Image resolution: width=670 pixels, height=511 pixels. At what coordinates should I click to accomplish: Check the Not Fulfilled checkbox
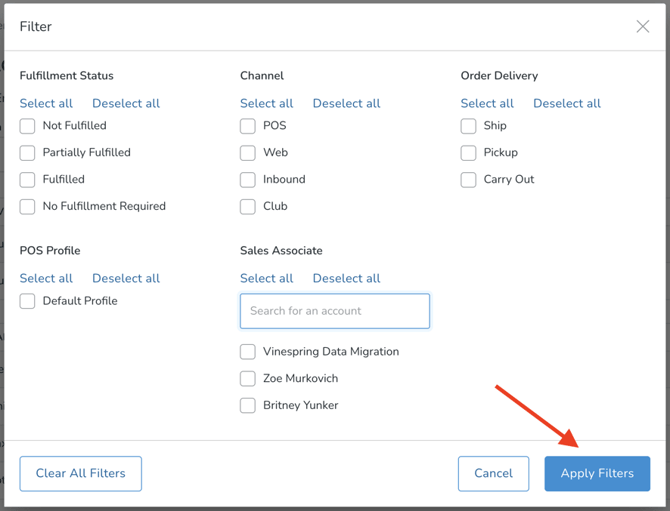point(28,126)
